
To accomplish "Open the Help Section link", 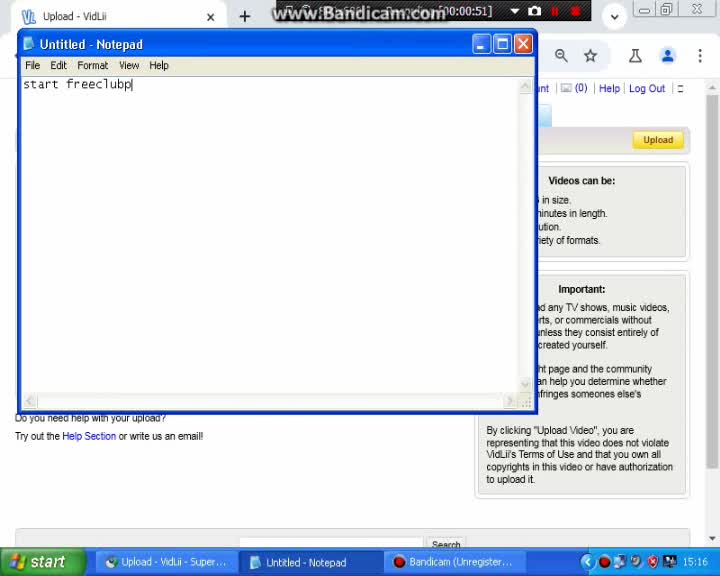I will 89,436.
